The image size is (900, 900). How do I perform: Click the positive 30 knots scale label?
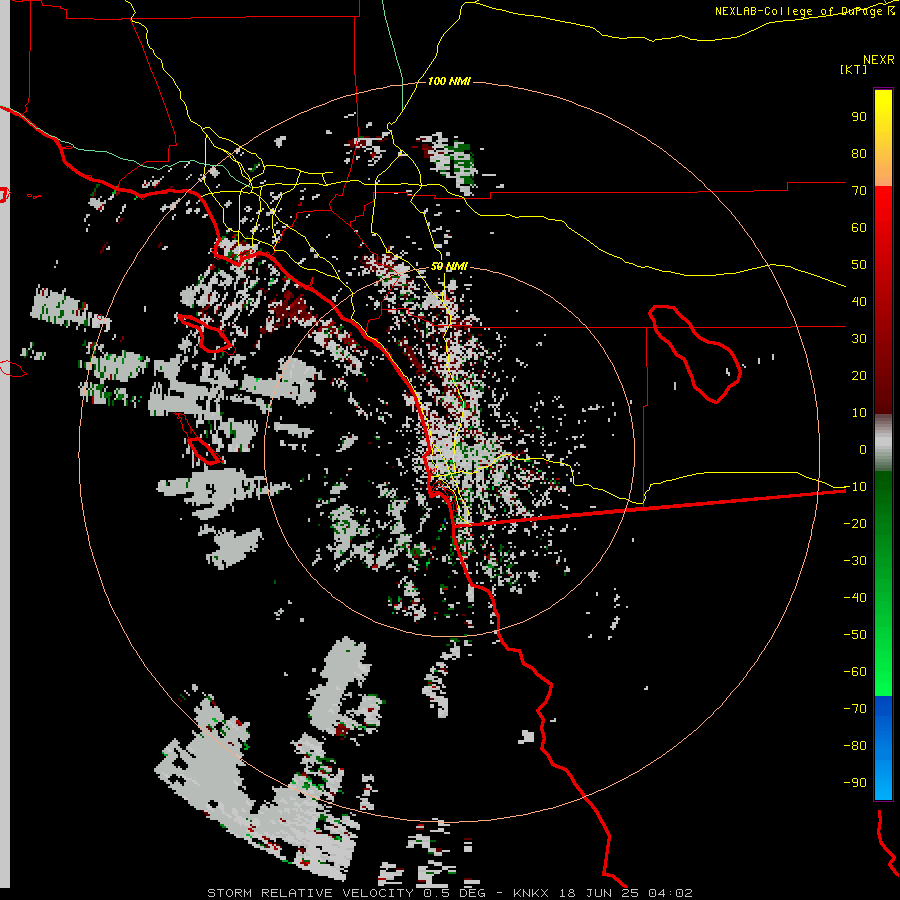tap(859, 339)
